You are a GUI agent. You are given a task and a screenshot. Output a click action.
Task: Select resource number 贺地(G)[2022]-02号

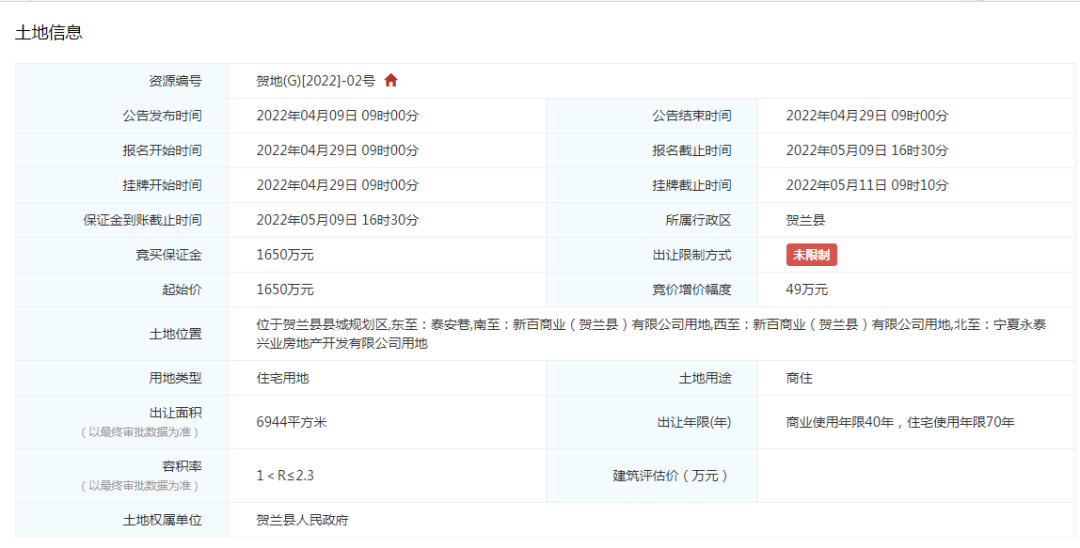pos(315,81)
